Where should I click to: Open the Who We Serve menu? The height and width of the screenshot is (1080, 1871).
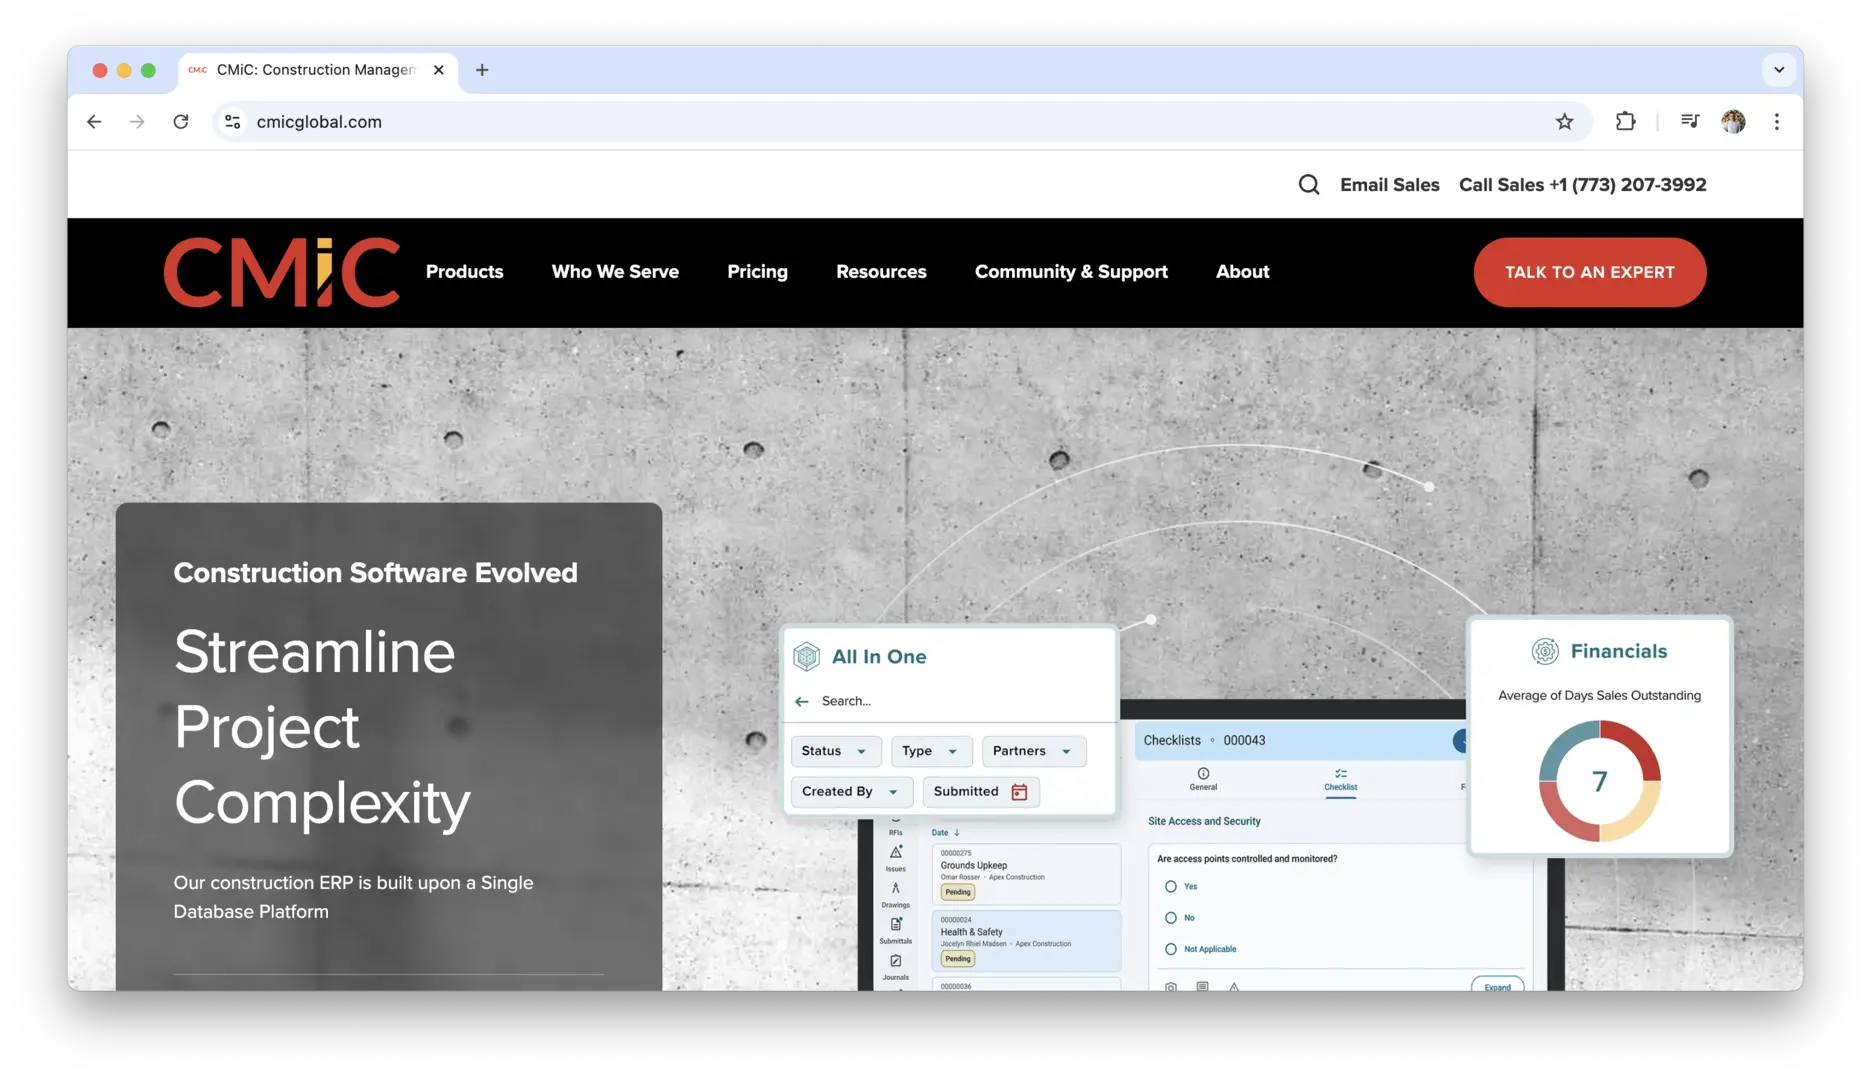click(x=615, y=272)
